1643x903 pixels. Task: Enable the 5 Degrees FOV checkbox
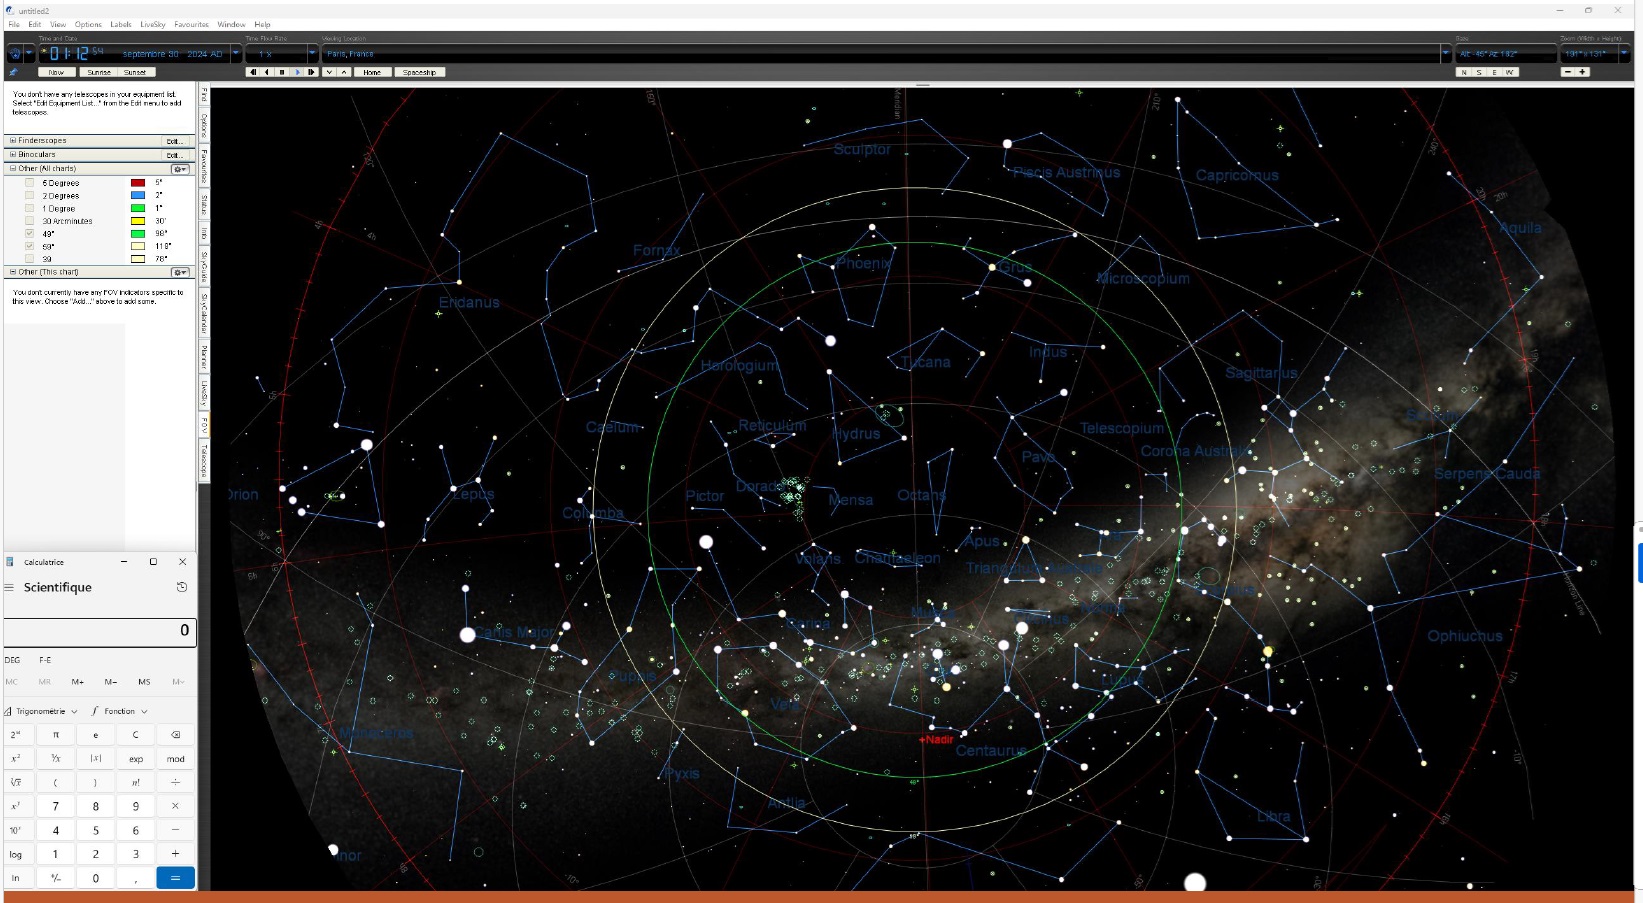[29, 183]
